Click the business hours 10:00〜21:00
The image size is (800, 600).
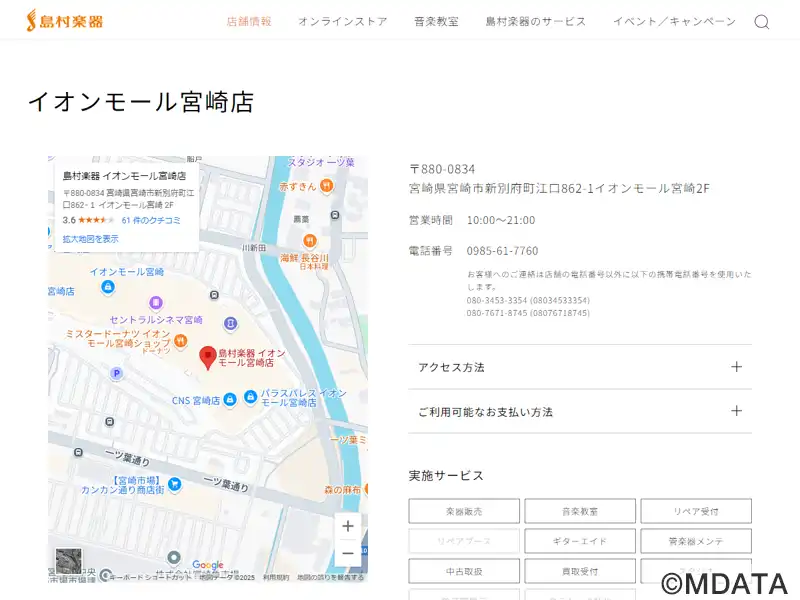click(x=501, y=220)
